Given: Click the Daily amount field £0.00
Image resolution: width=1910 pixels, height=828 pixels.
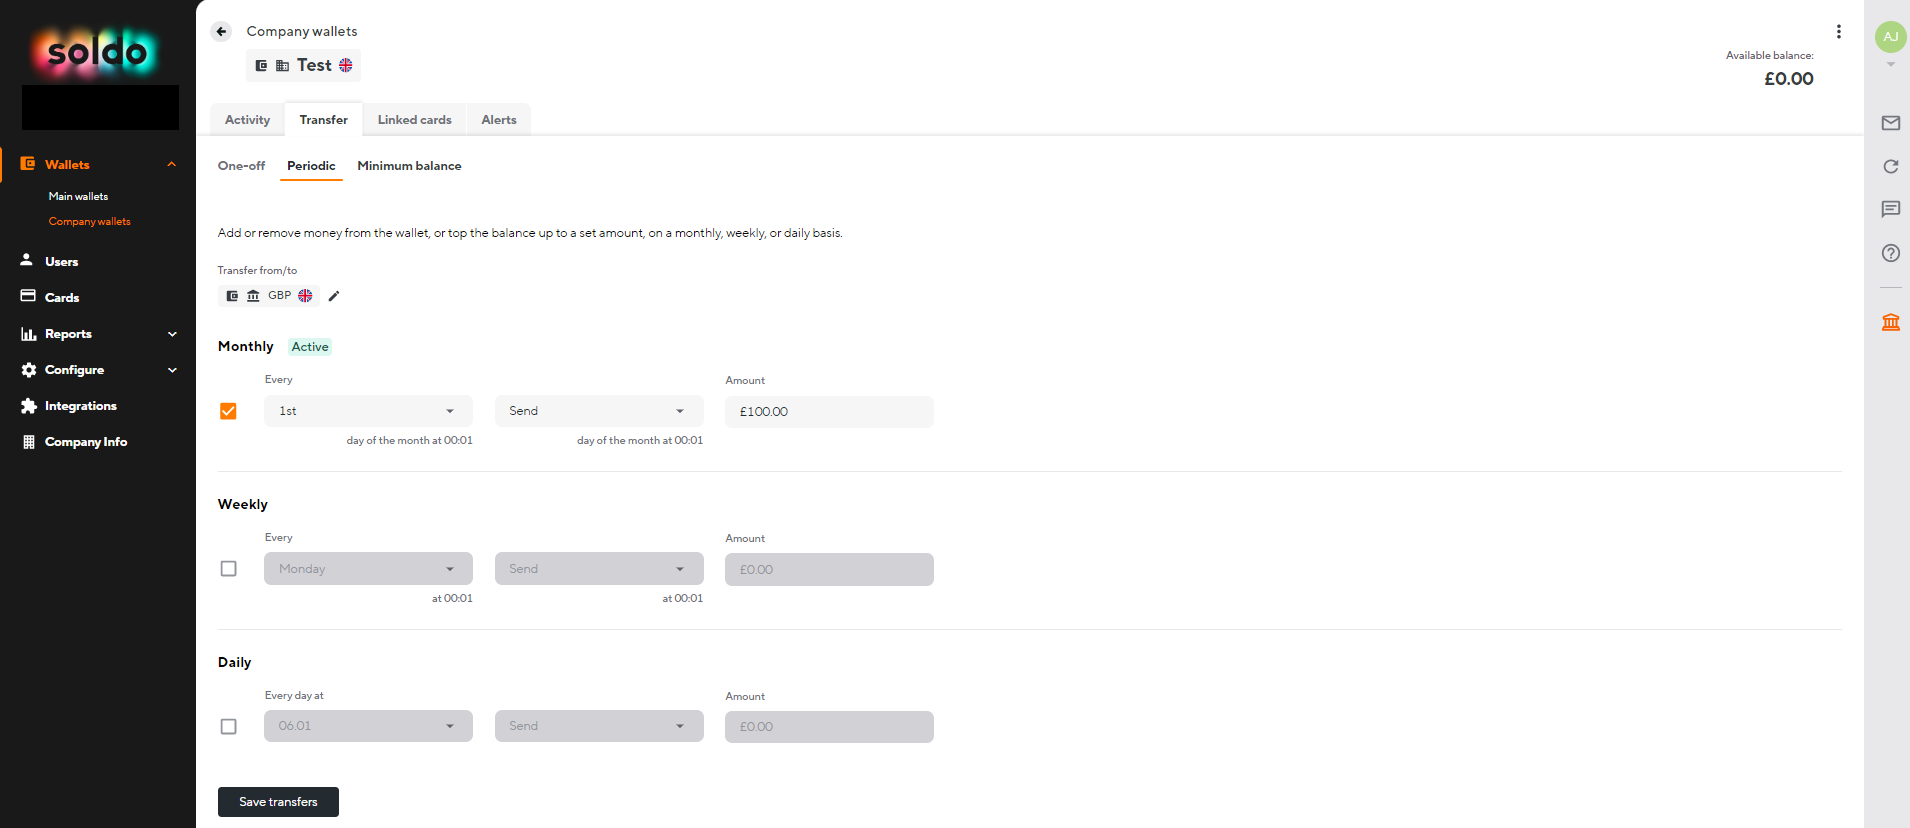Looking at the screenshot, I should pos(829,727).
